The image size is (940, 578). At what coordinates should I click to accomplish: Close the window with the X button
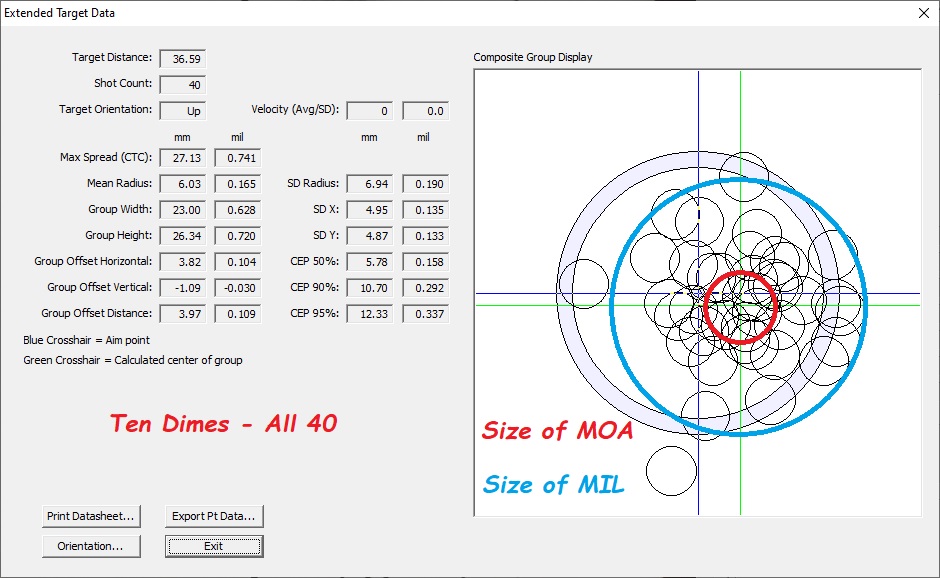tap(924, 13)
